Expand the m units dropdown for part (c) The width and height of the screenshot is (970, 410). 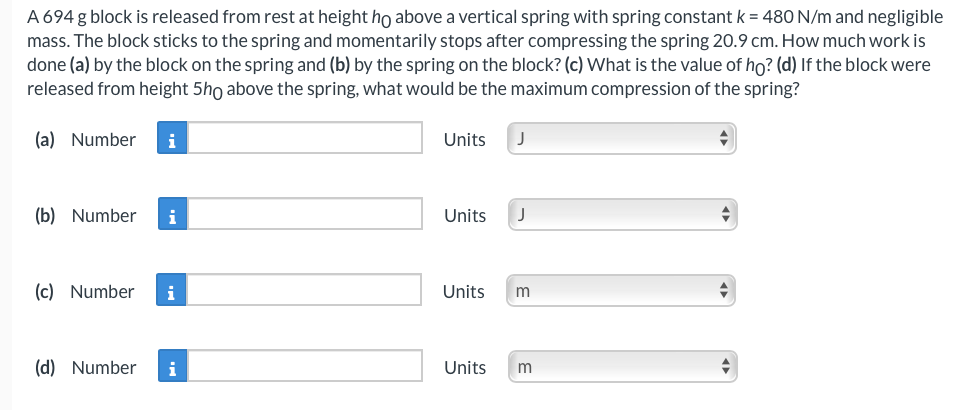(x=621, y=292)
